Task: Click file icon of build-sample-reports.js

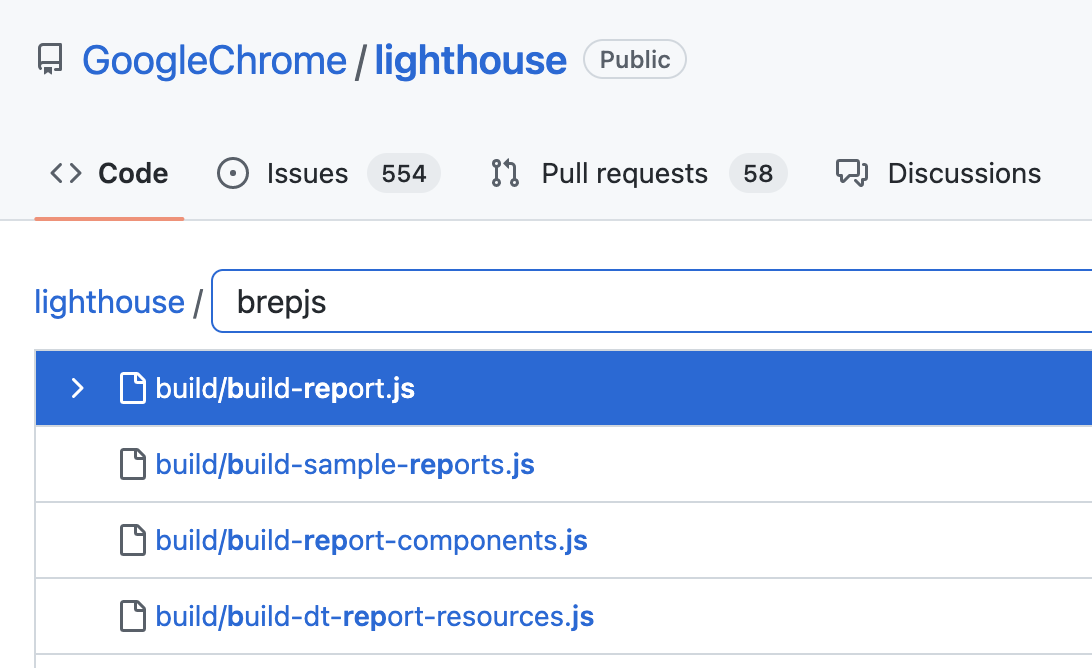Action: click(x=132, y=465)
